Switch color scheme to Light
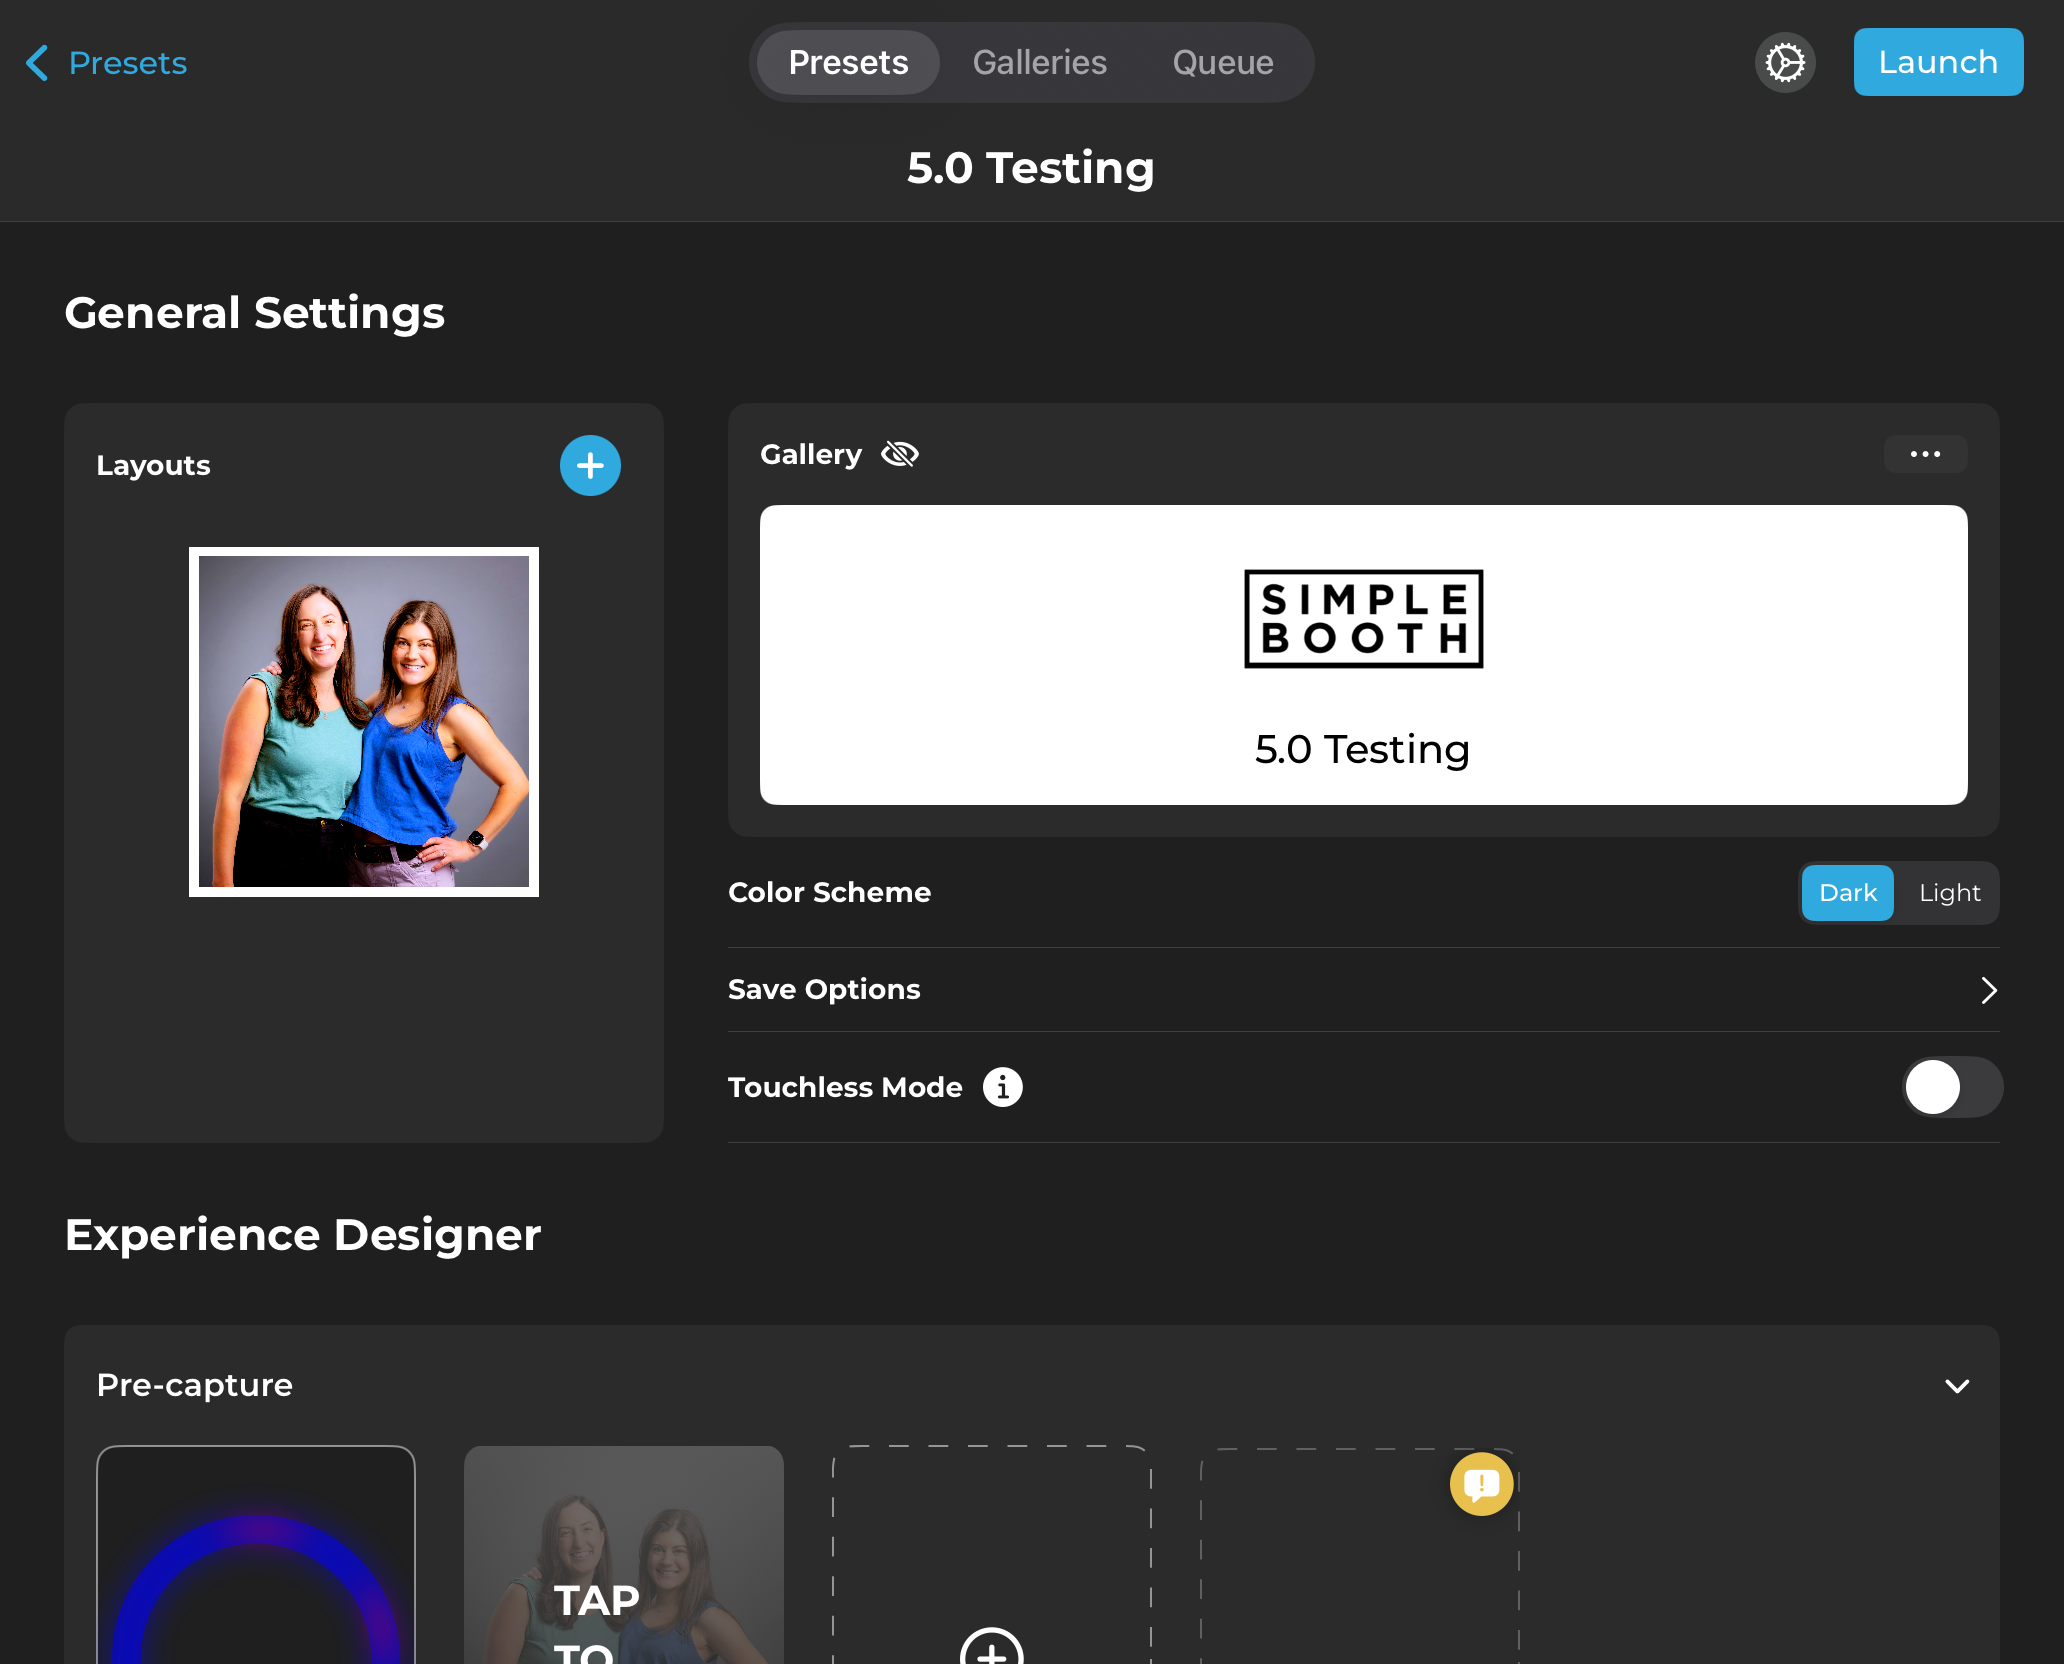Viewport: 2064px width, 1664px height. point(1949,893)
